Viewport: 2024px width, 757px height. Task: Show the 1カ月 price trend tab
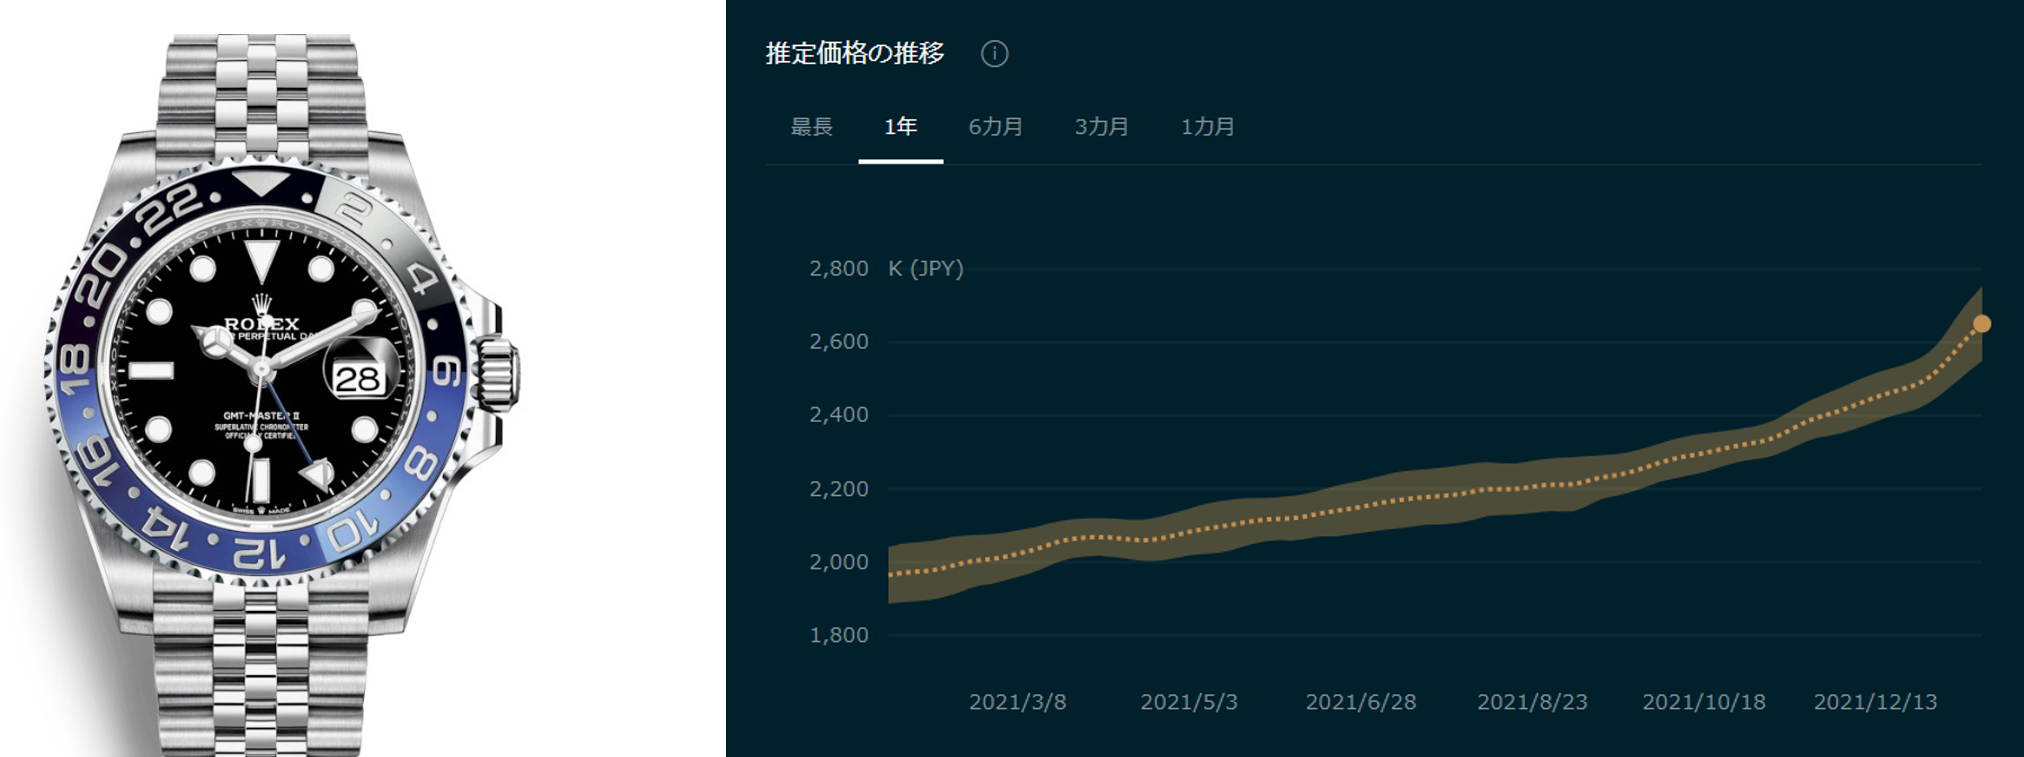coord(1207,127)
